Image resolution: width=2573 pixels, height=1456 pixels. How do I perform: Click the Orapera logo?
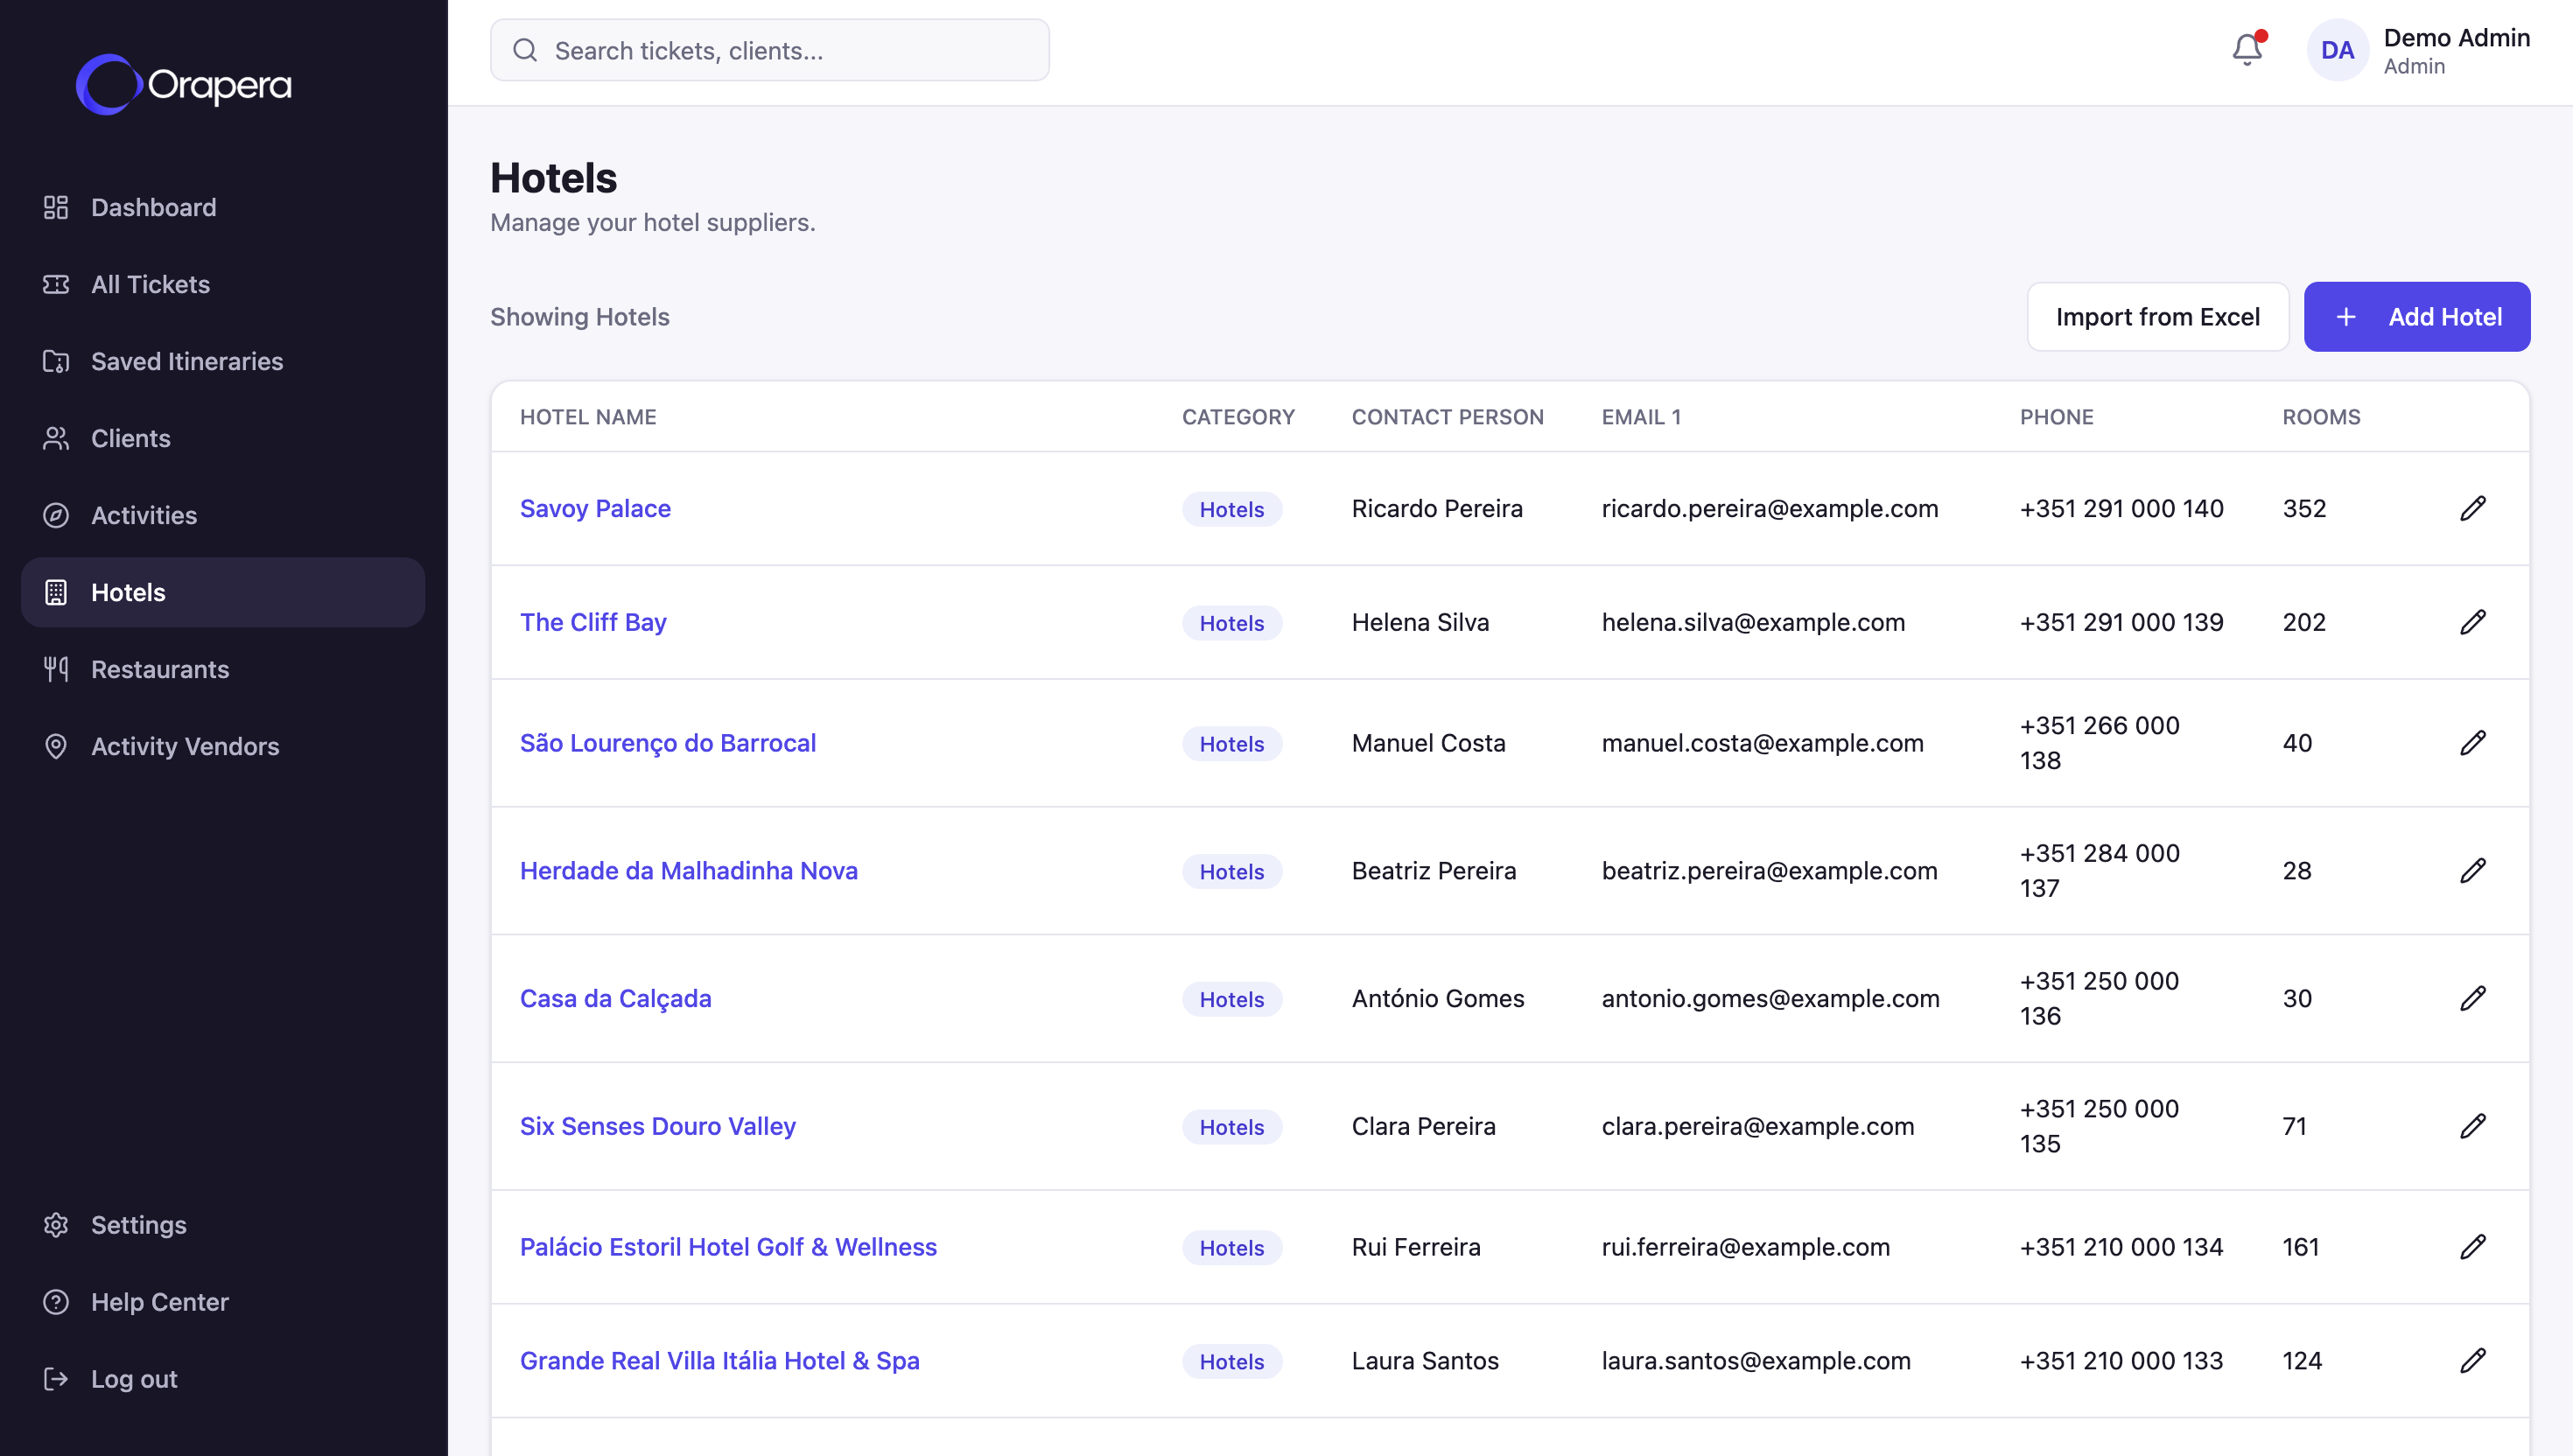[184, 85]
